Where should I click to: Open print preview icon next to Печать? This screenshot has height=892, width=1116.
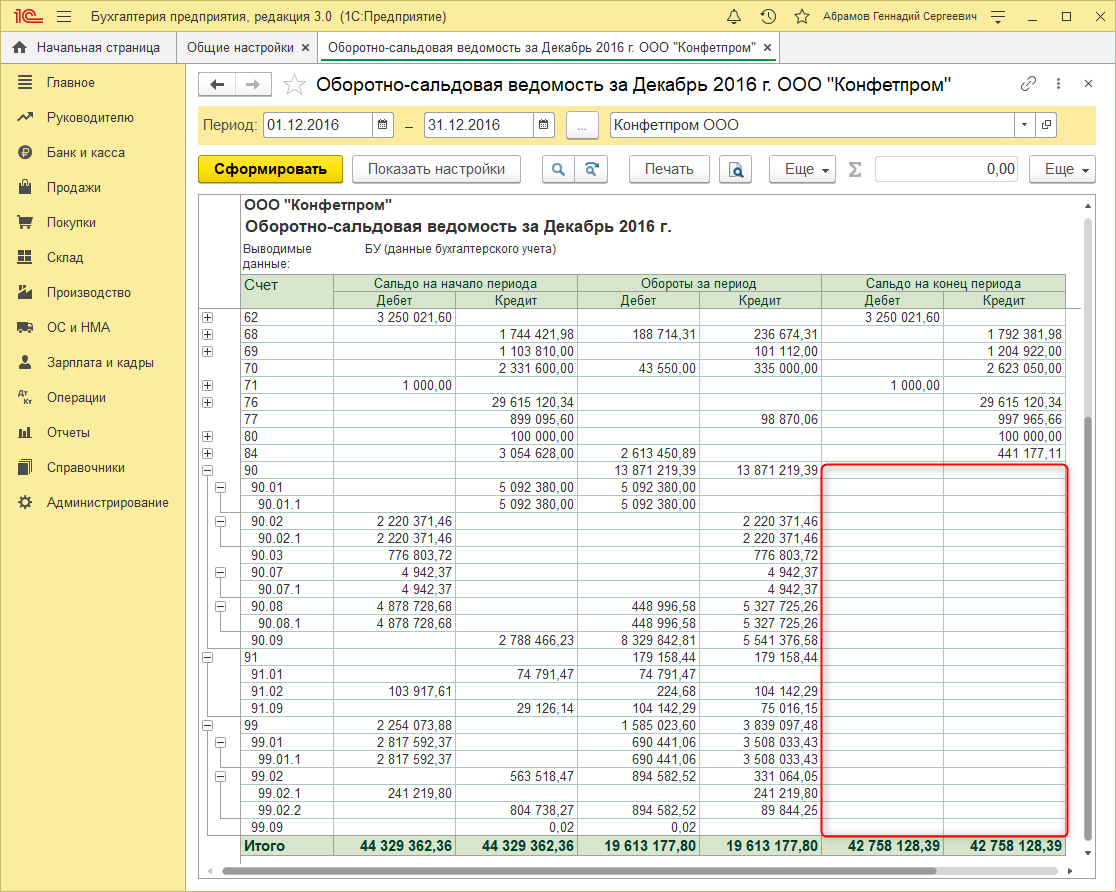tap(736, 170)
